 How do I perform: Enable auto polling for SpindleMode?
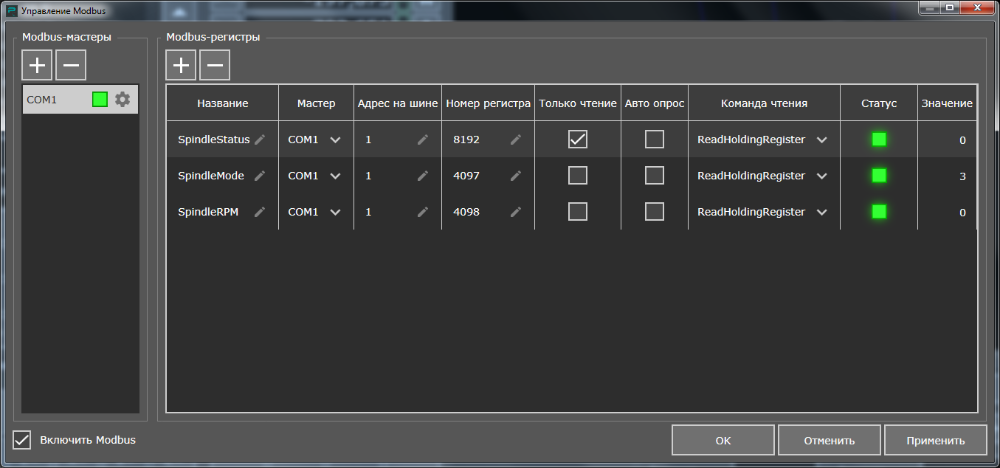[x=654, y=176]
